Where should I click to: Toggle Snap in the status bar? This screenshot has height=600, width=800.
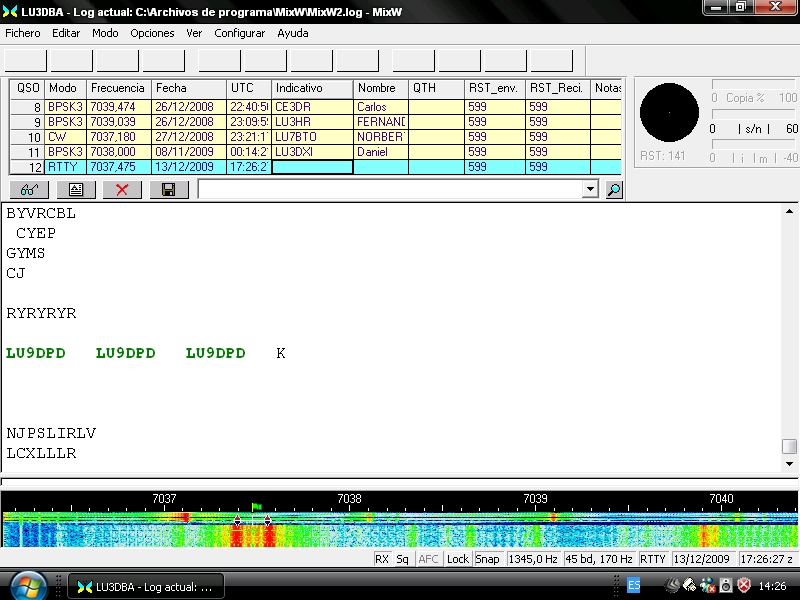click(x=488, y=559)
